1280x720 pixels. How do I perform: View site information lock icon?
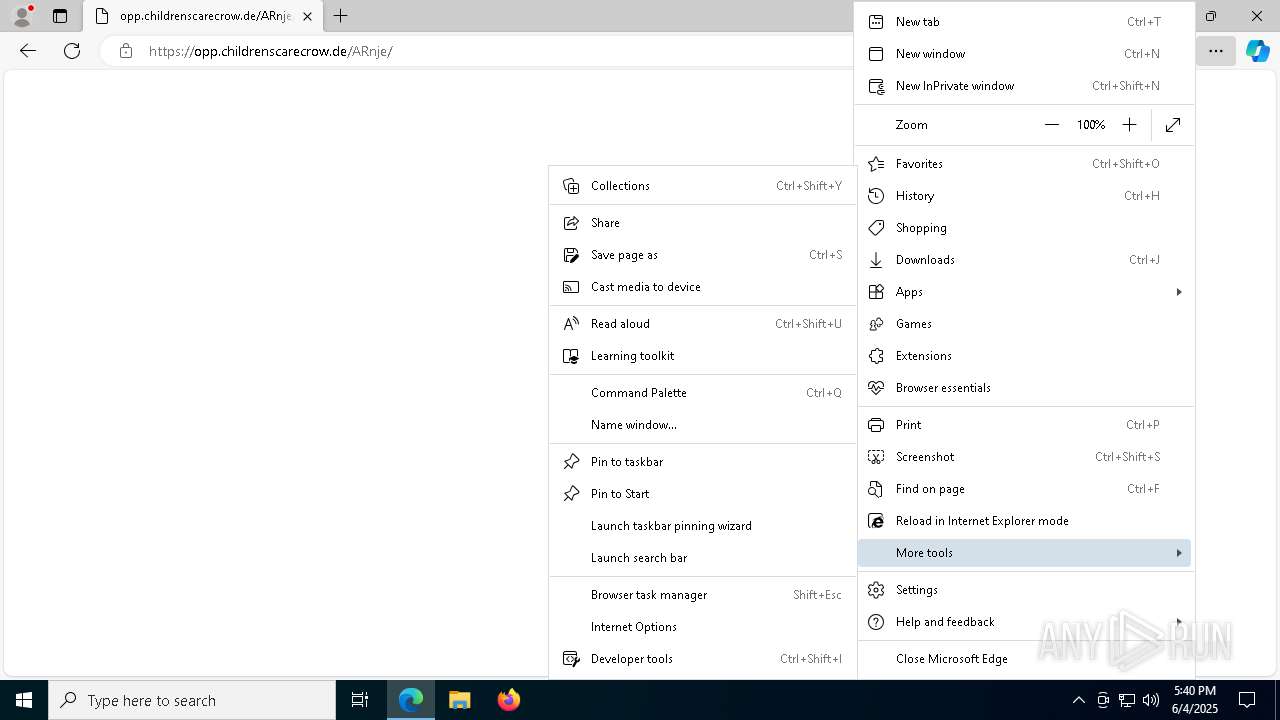pyautogui.click(x=125, y=51)
